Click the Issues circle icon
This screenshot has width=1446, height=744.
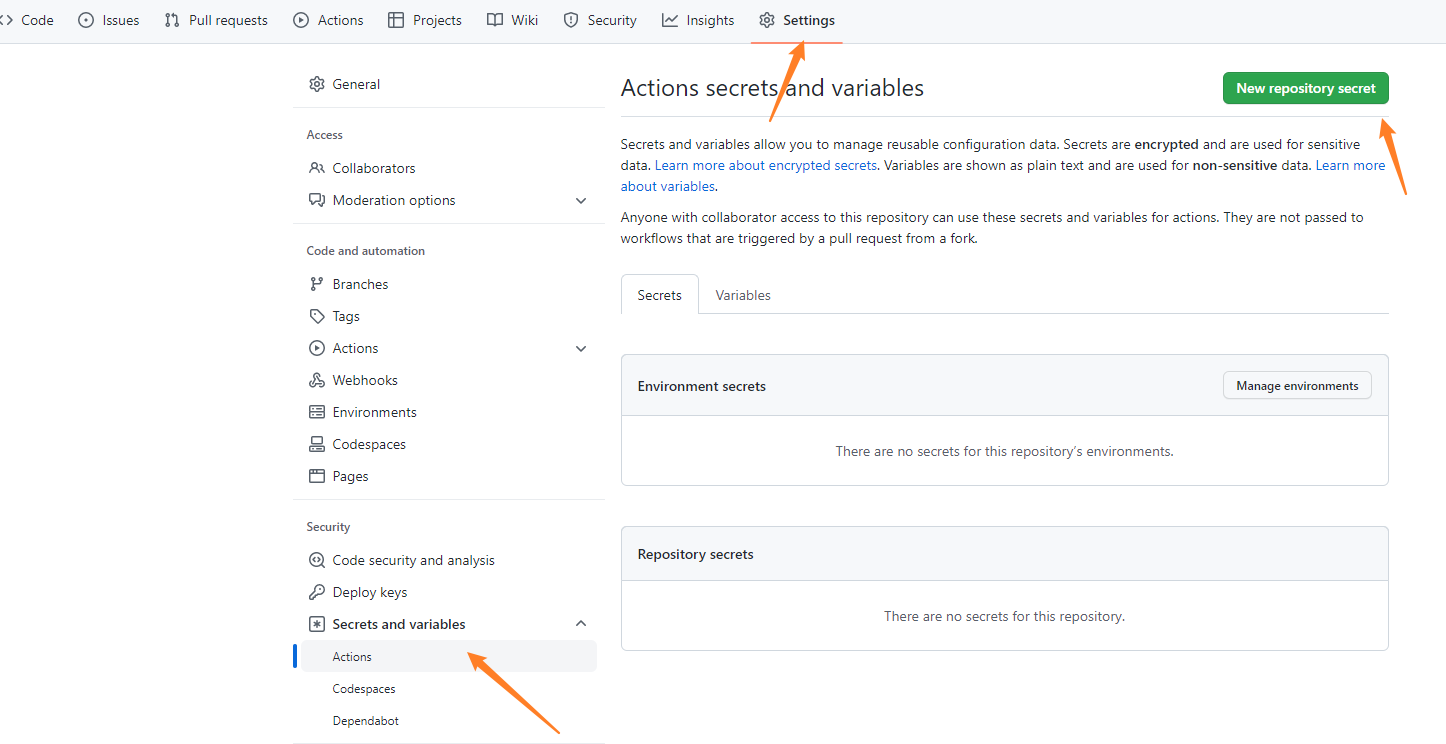pyautogui.click(x=86, y=20)
